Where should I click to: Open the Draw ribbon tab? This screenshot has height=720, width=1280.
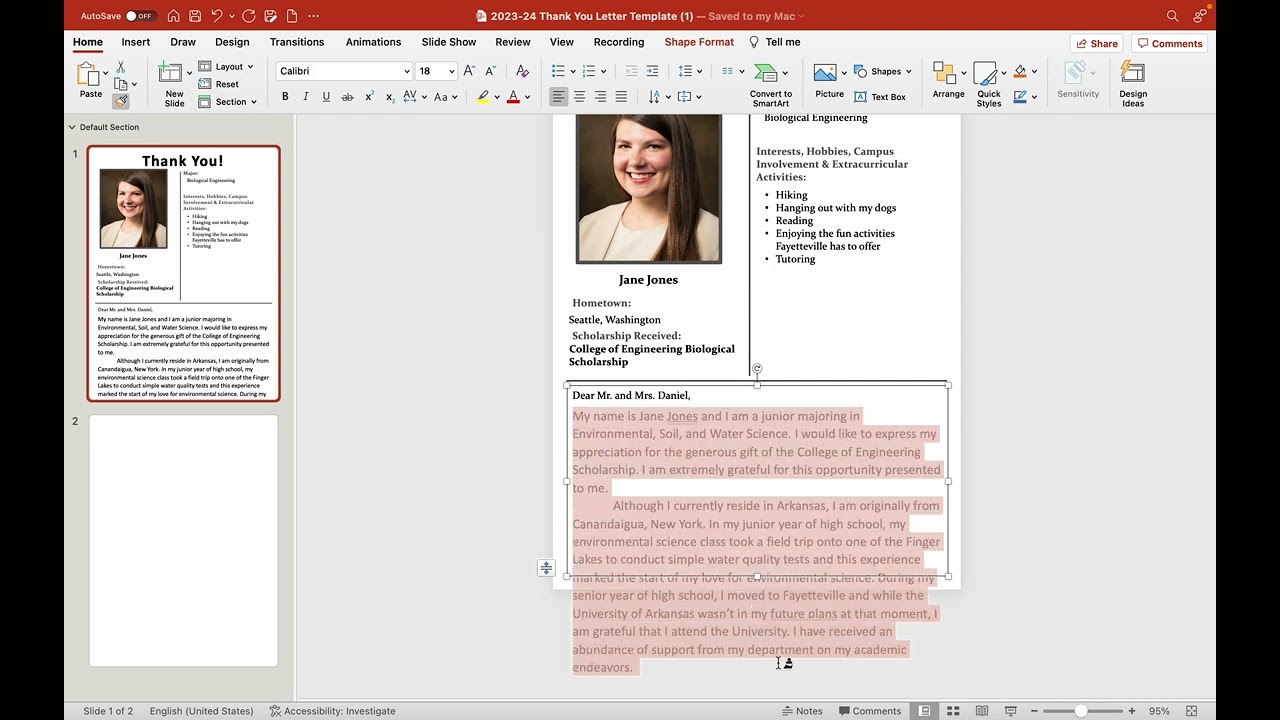(183, 42)
